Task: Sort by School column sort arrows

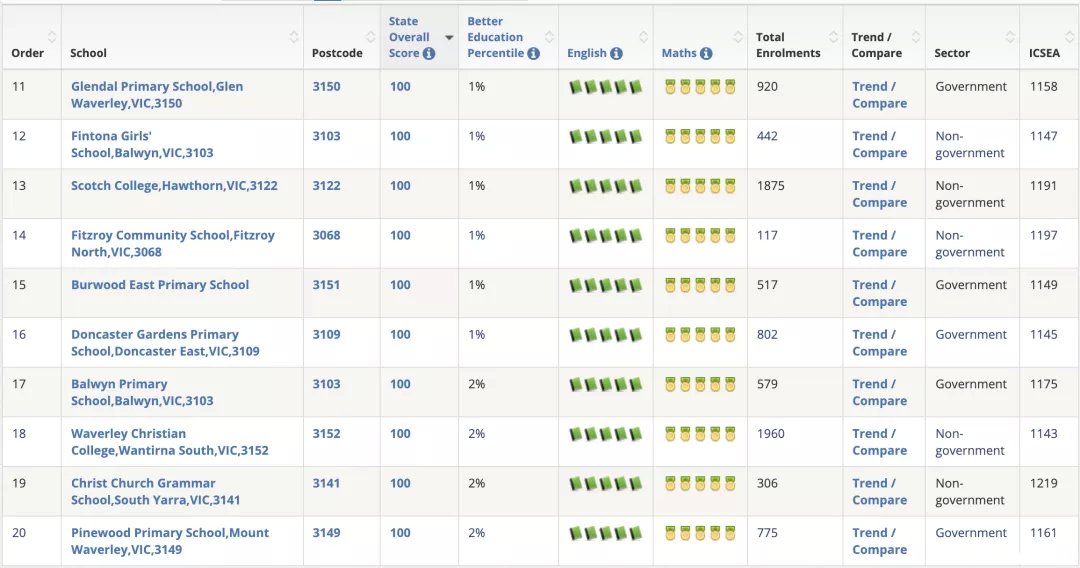Action: coord(294,36)
